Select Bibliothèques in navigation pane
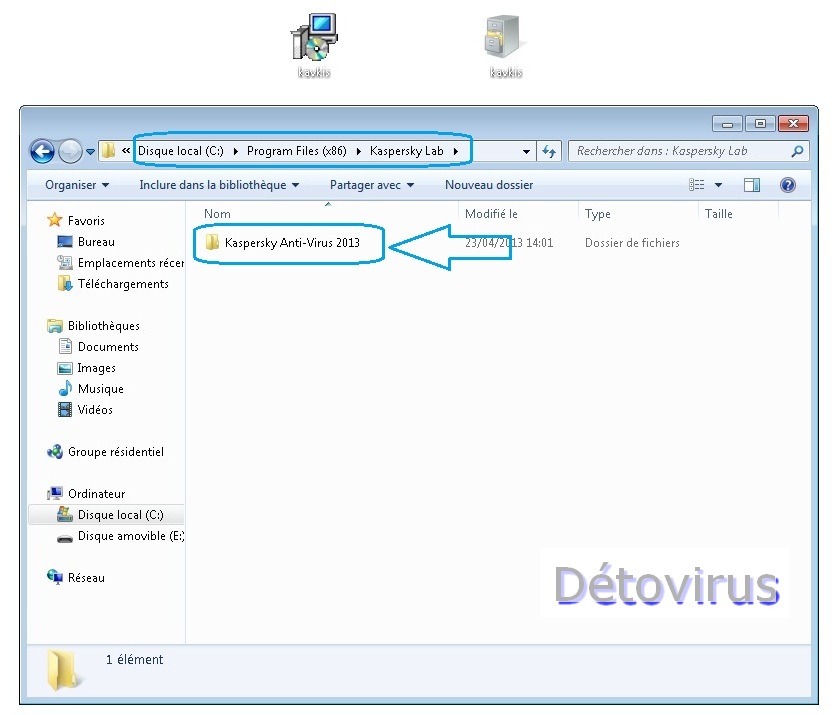This screenshot has height=715, width=834. coord(104,326)
